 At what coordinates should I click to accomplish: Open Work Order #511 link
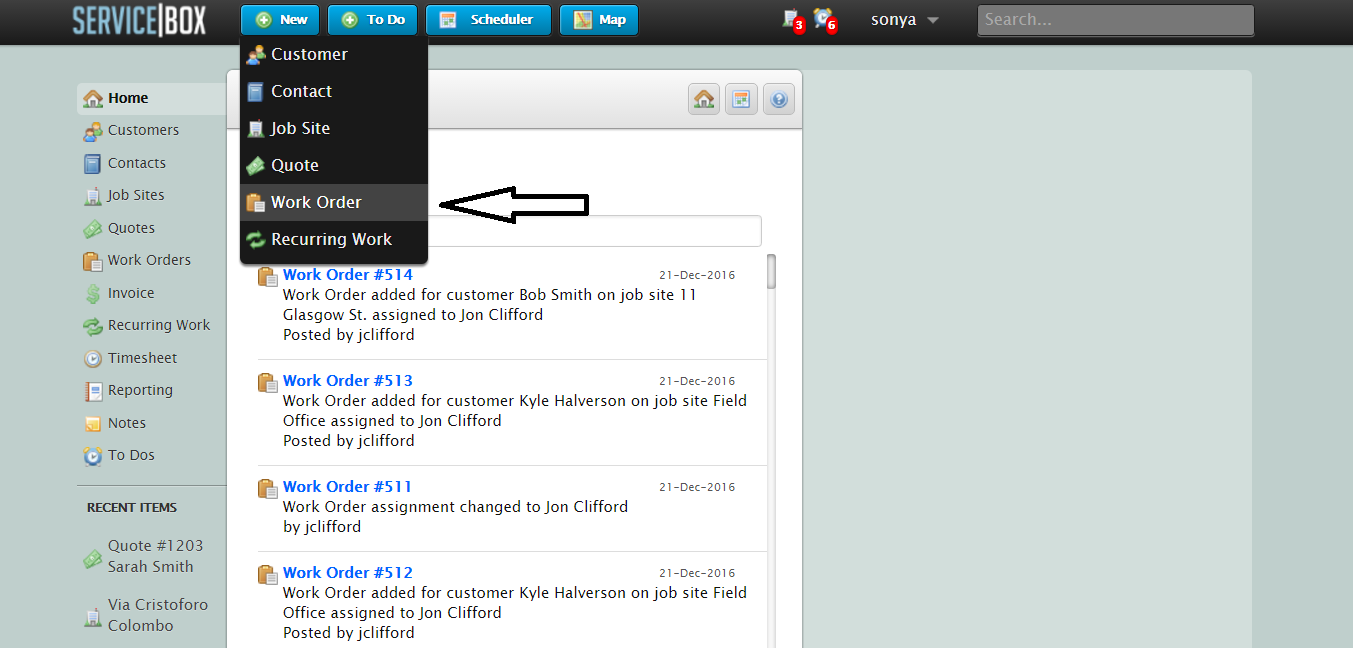[x=347, y=486]
